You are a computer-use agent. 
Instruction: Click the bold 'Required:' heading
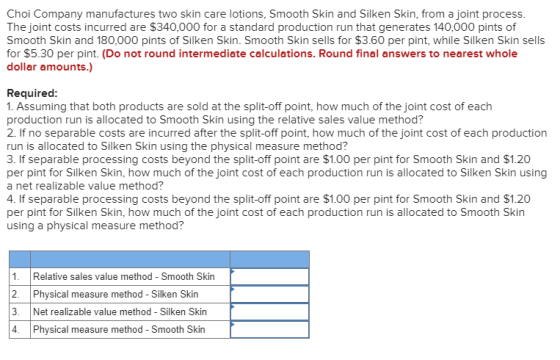[x=32, y=93]
